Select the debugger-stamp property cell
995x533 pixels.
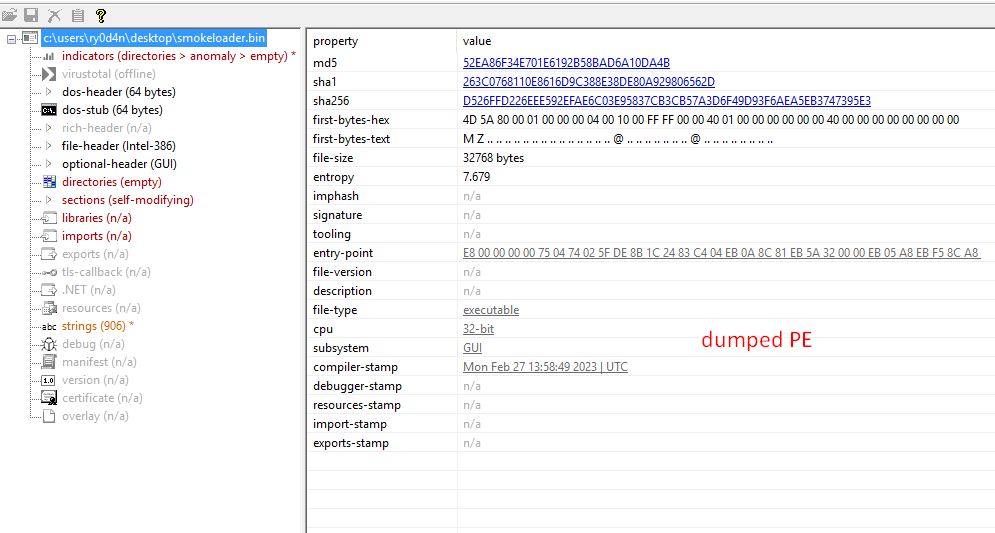coord(357,386)
